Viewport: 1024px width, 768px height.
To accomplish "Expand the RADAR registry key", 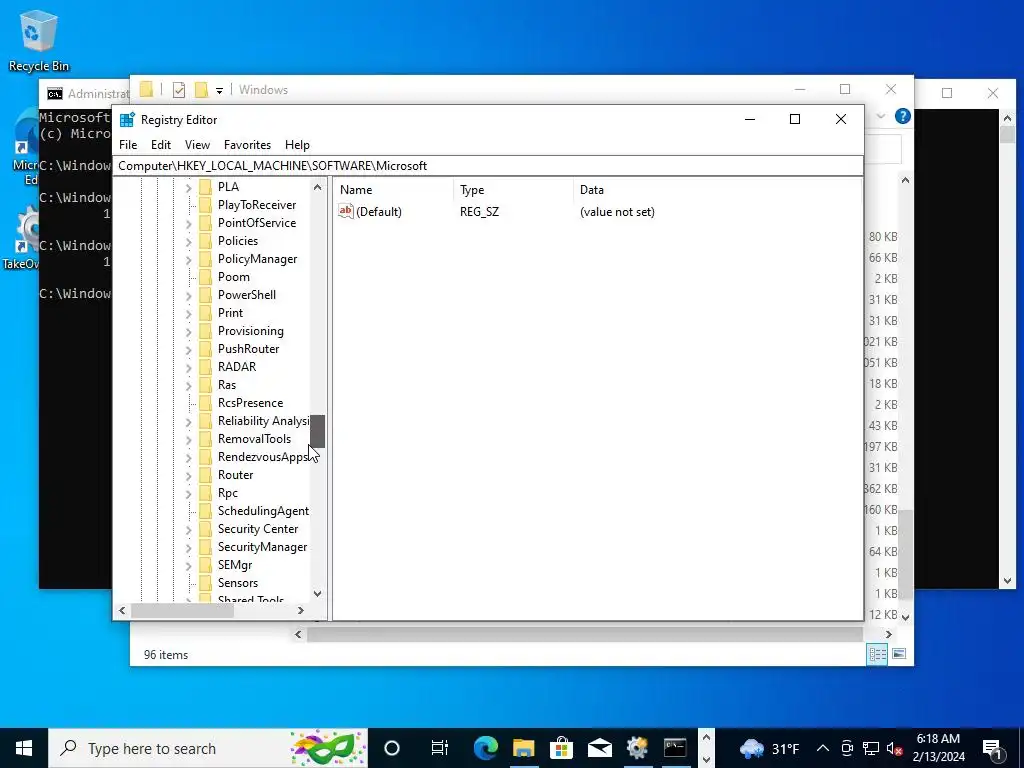I will pos(188,368).
